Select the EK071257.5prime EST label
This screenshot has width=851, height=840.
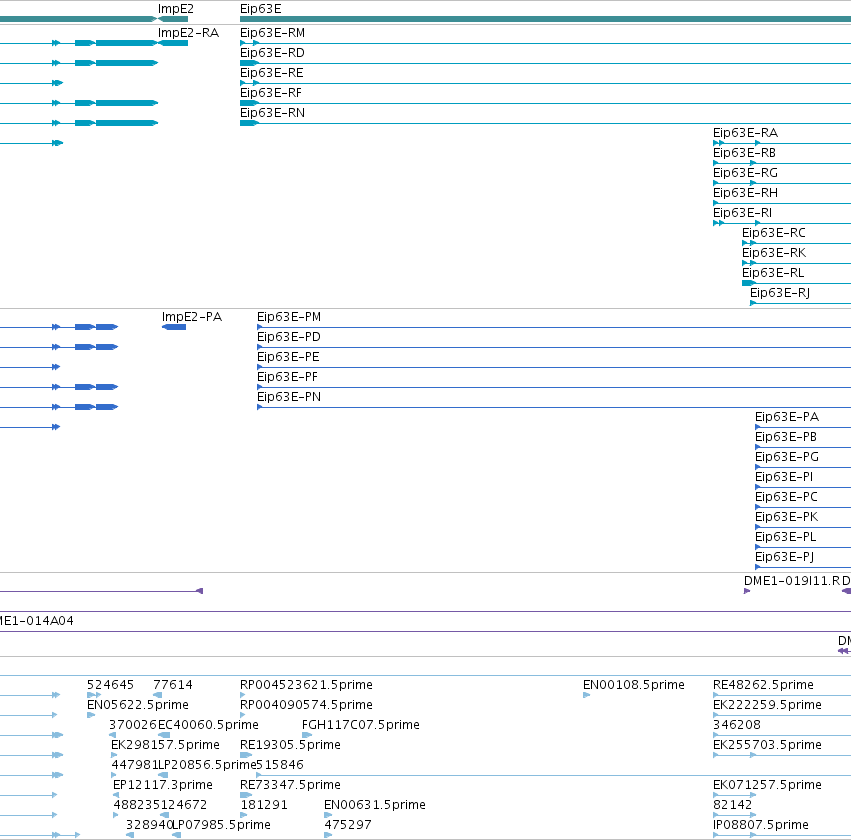767,786
